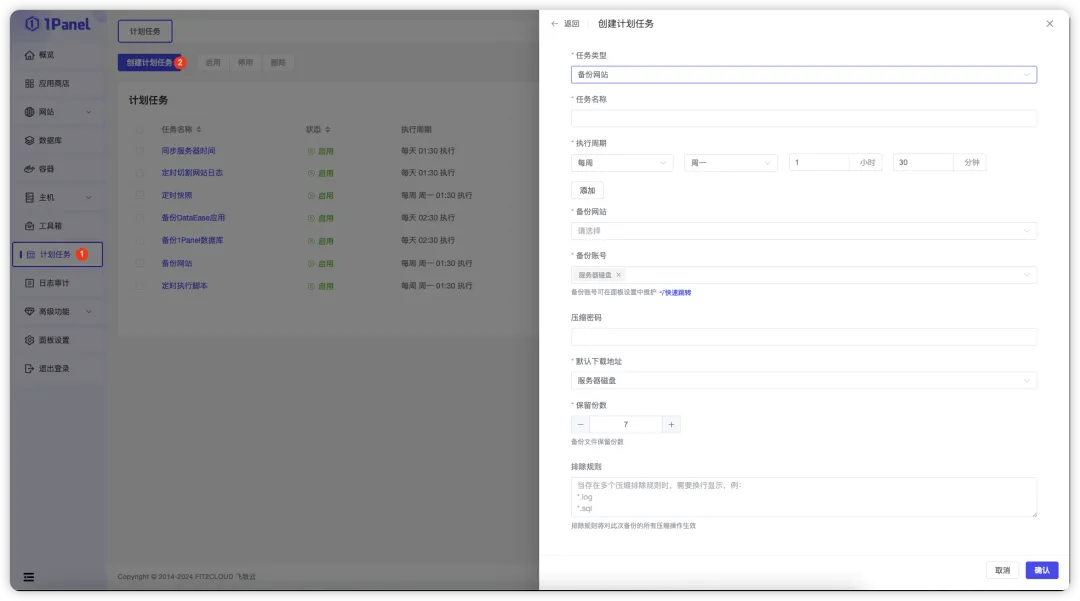
Task: Tick the checkbox for 同步服务器时间
Action: click(x=140, y=151)
